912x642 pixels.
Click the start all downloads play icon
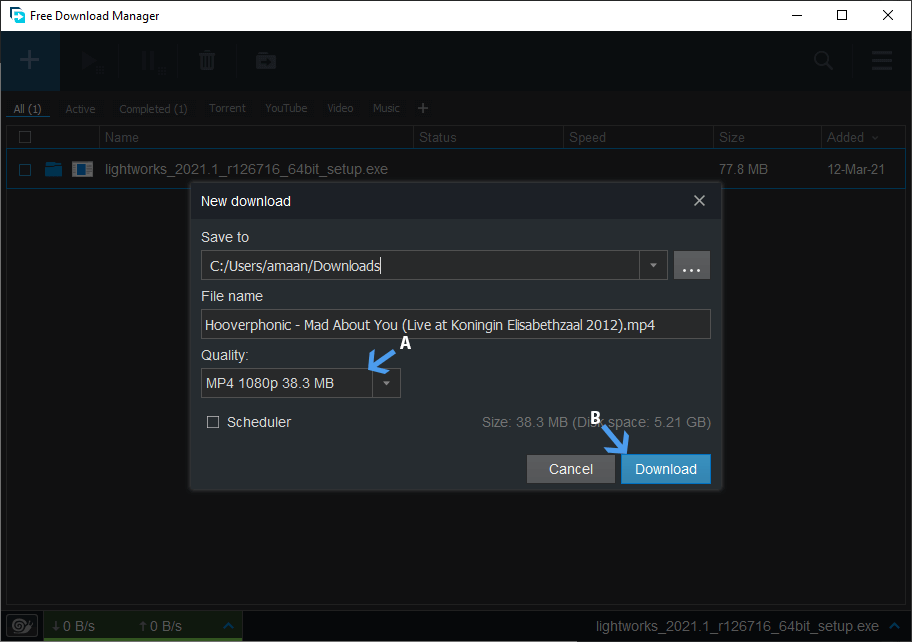point(91,61)
